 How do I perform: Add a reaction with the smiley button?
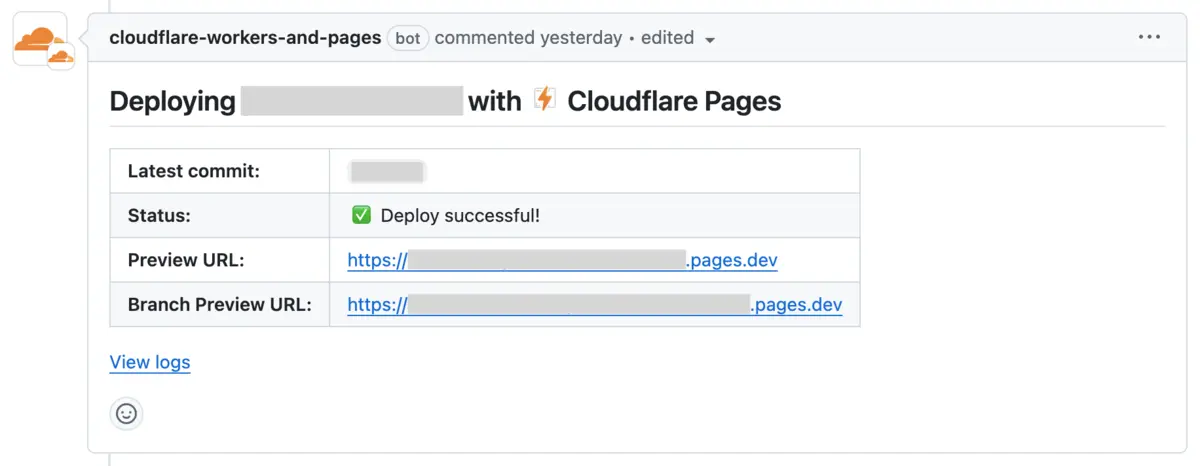point(126,413)
